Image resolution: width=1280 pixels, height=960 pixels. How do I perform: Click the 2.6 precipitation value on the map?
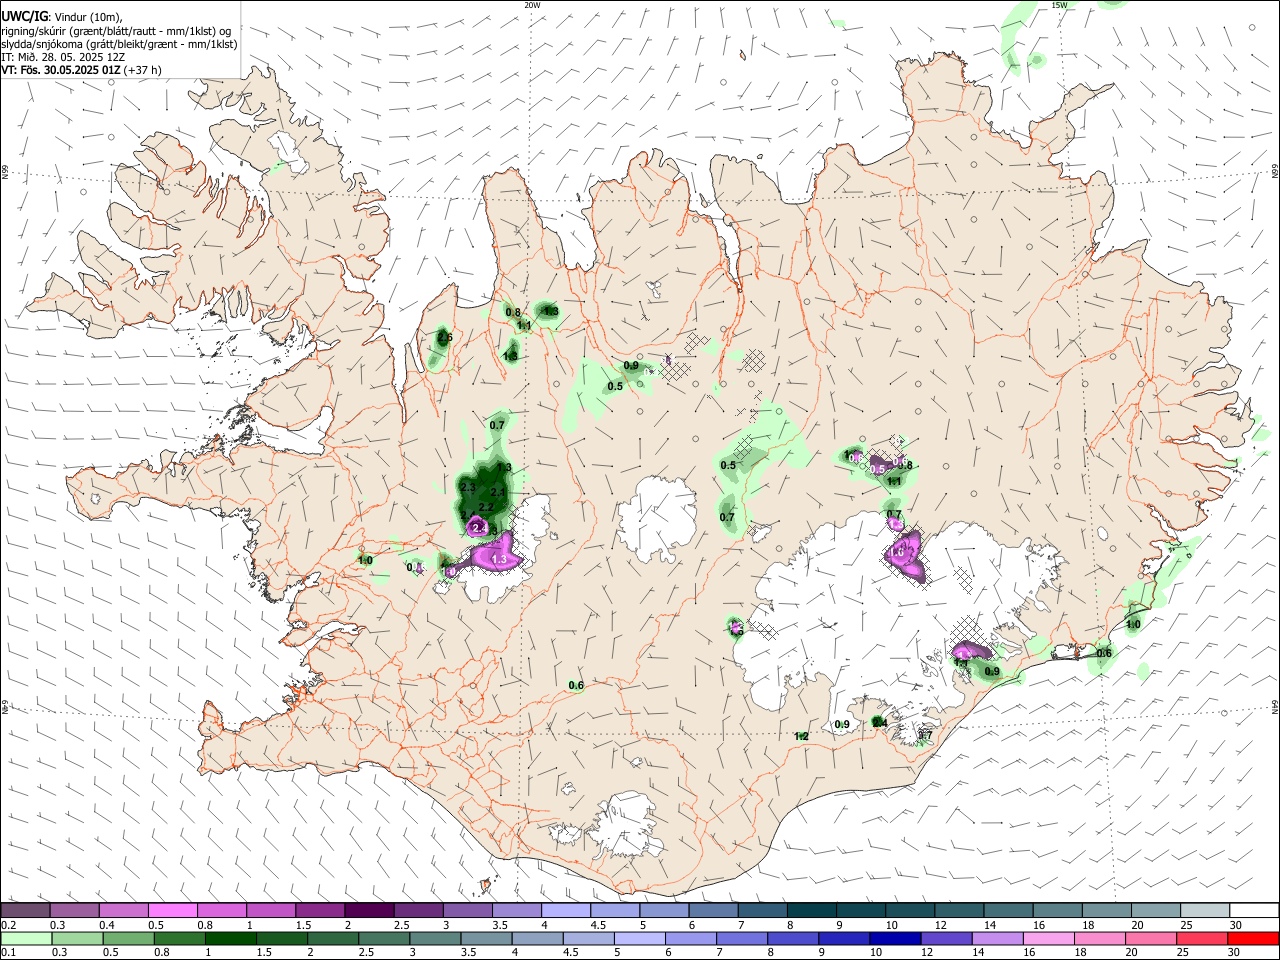click(445, 337)
